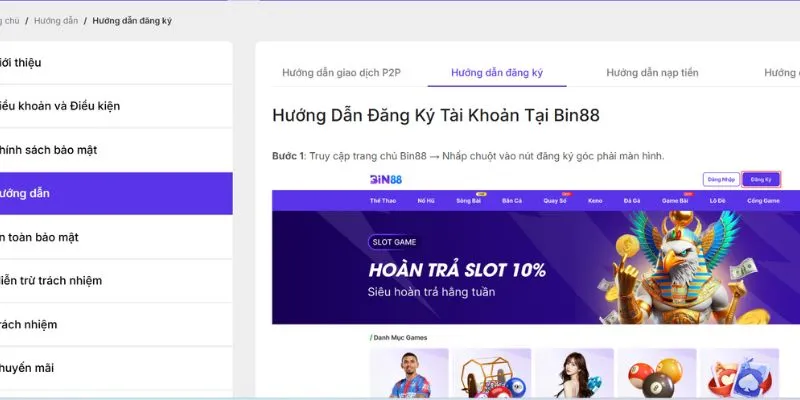Open the playing cards game category card

pyautogui.click(x=740, y=373)
